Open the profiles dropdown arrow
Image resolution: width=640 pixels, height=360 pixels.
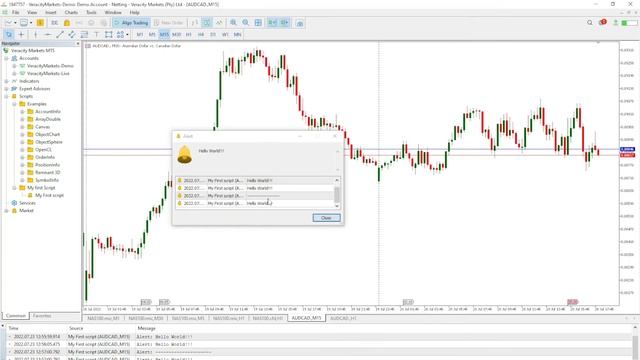(31, 23)
